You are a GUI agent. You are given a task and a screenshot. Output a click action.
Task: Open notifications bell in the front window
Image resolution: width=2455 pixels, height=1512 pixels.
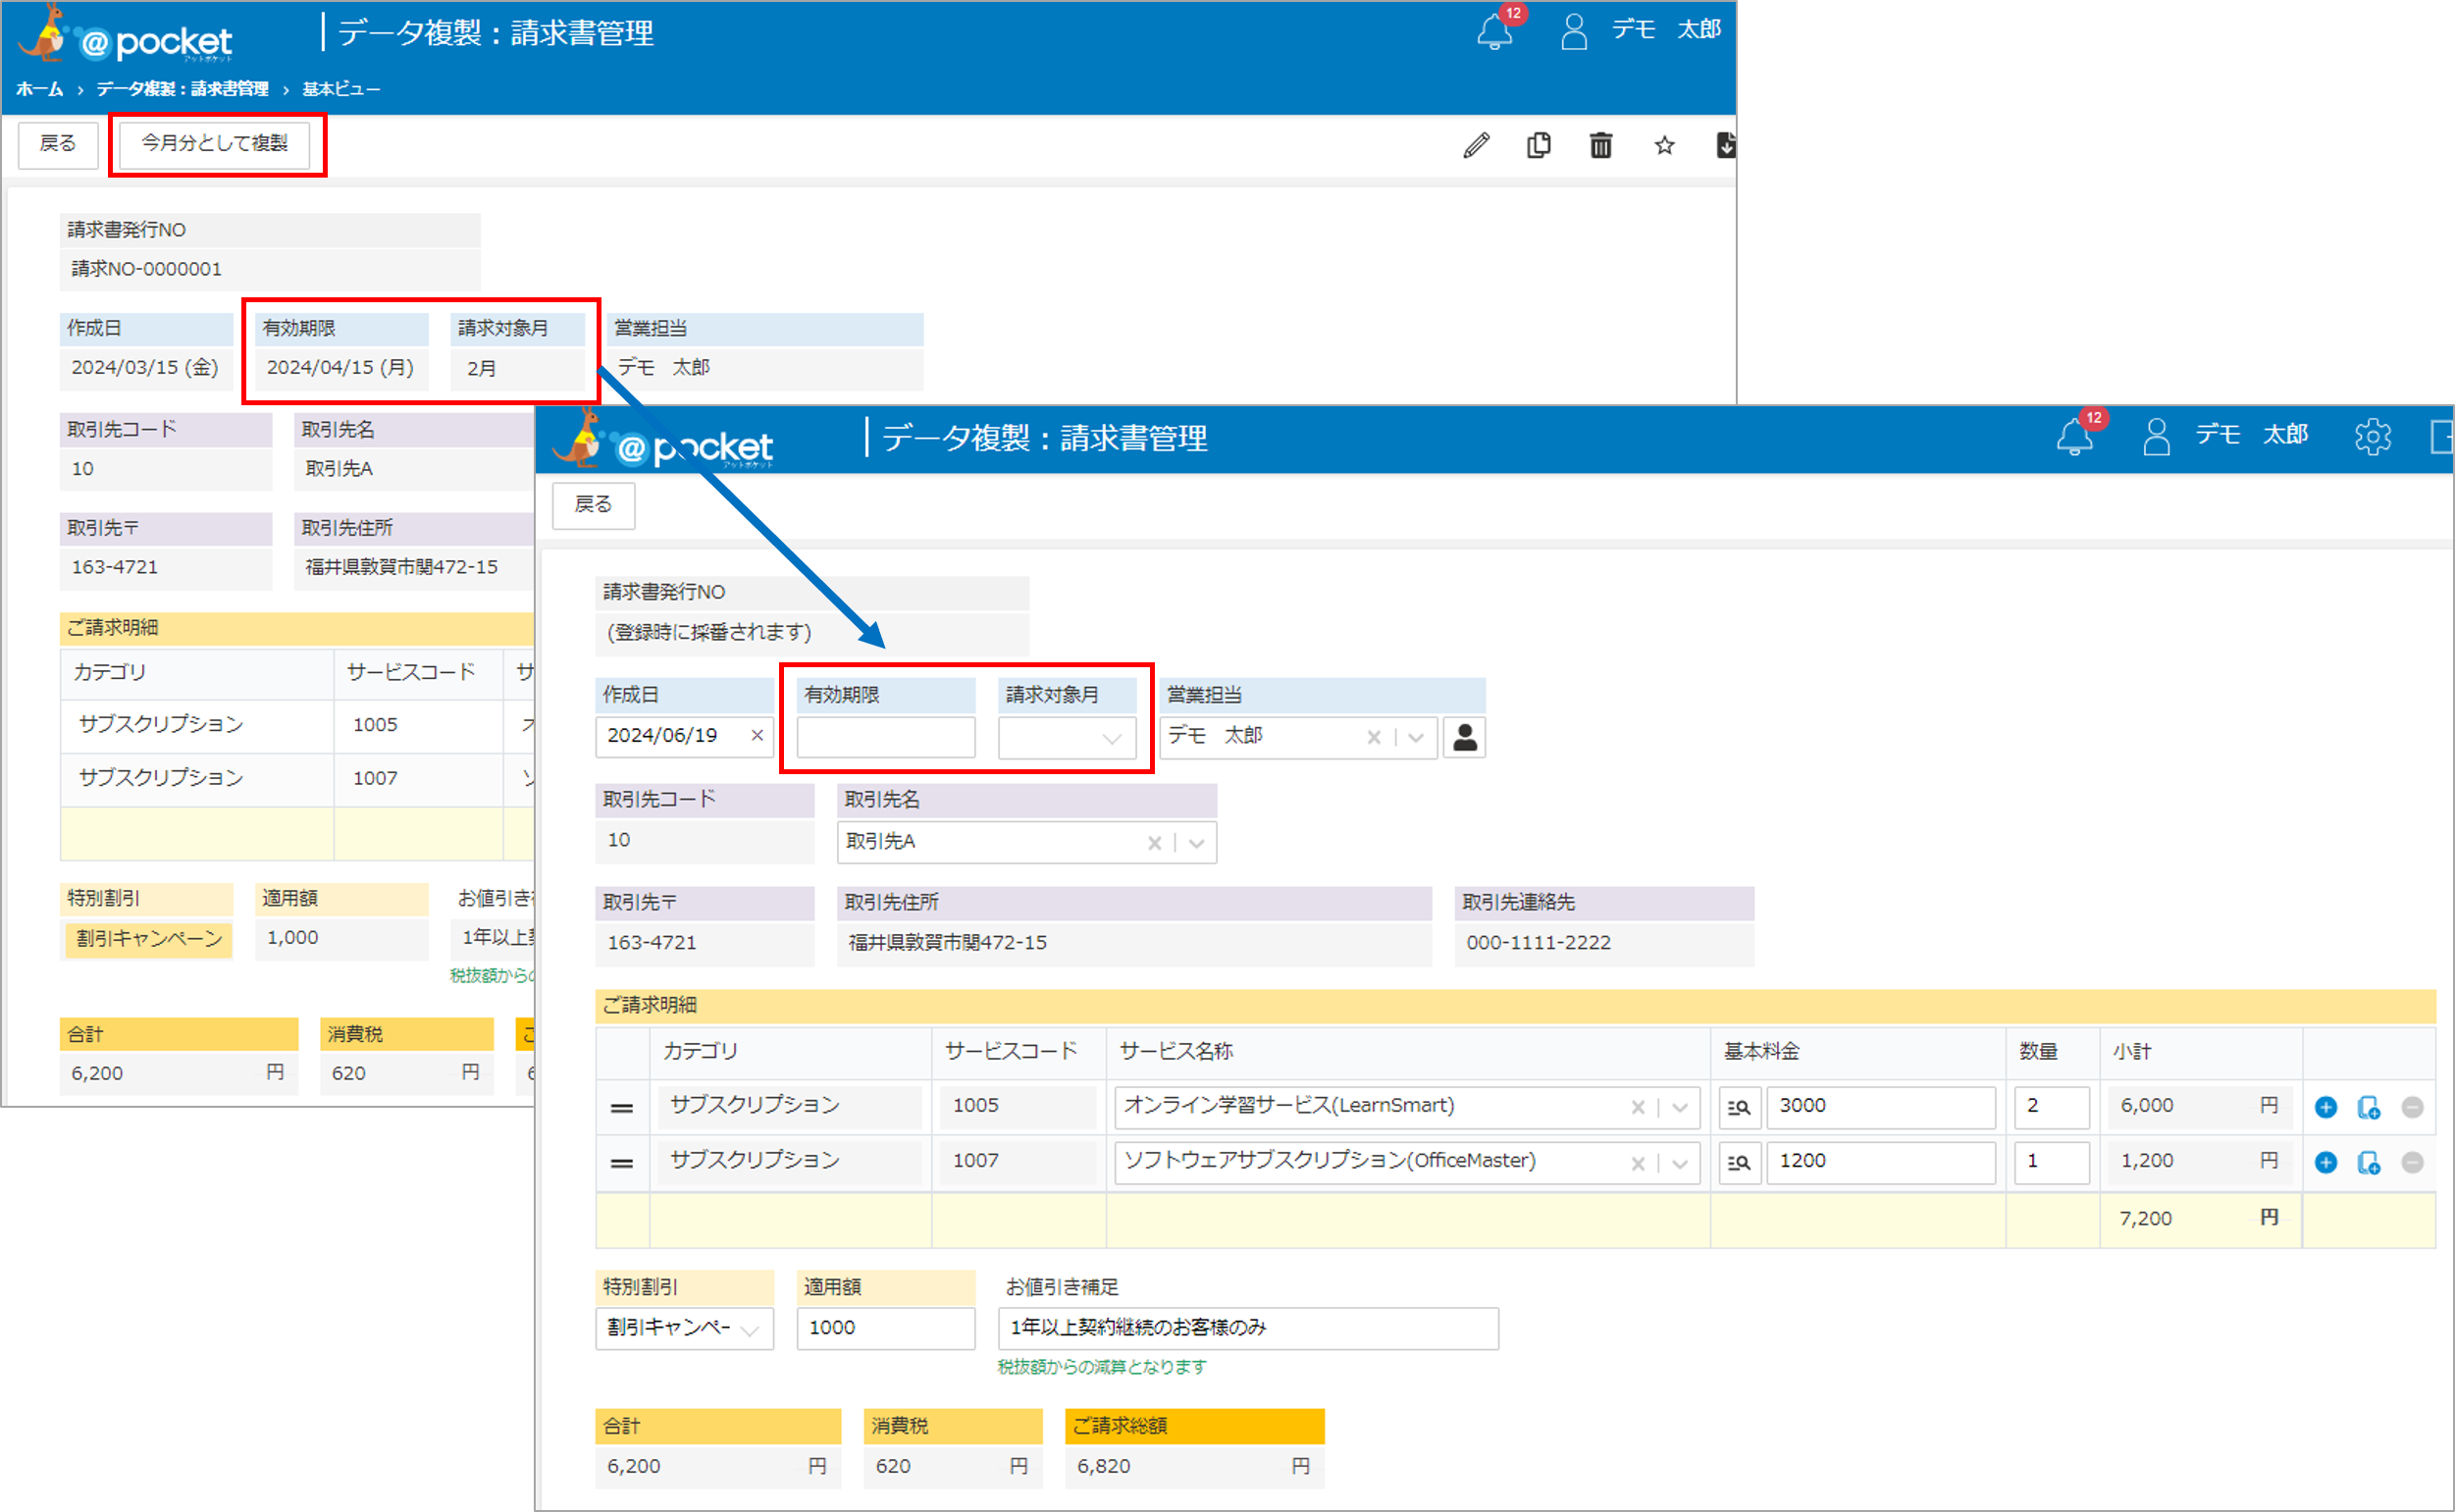(2075, 436)
